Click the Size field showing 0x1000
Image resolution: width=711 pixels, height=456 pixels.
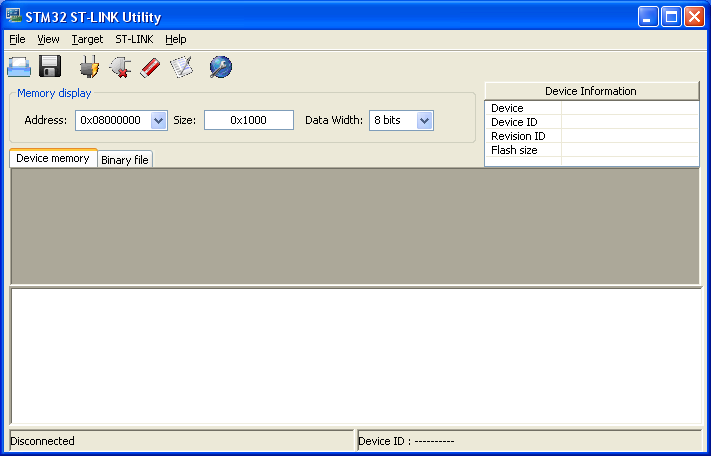click(248, 121)
